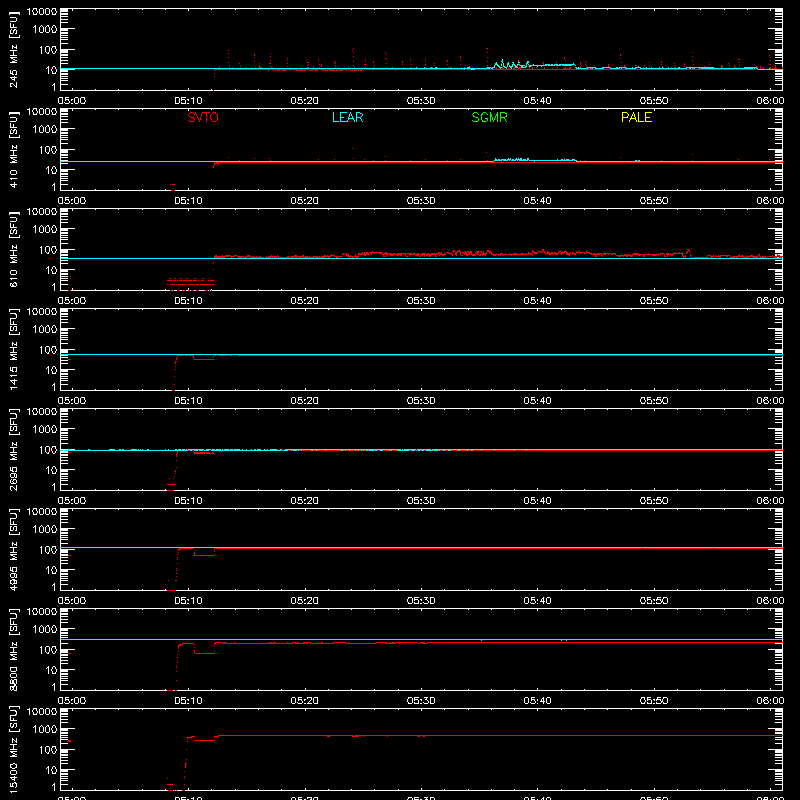This screenshot has height=800, width=800.
Task: Select the 610 MHz [SFU] axis title
Action: pos(13,249)
